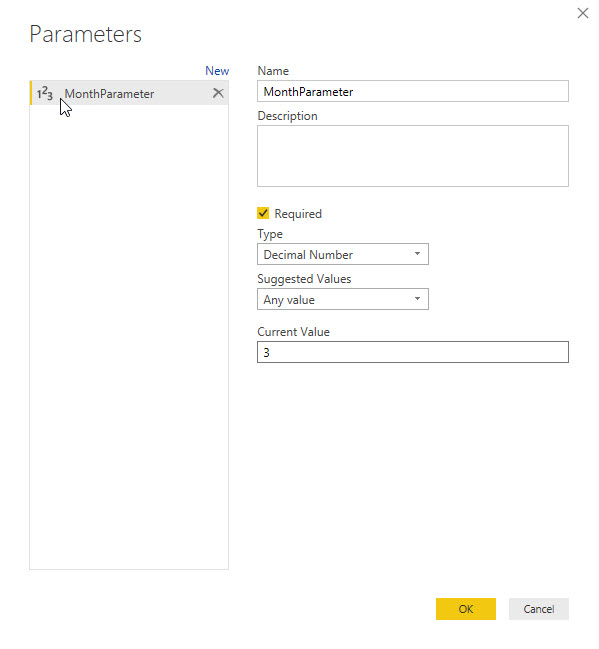Click inside the empty Description text box
This screenshot has width=599, height=649.
[413, 156]
